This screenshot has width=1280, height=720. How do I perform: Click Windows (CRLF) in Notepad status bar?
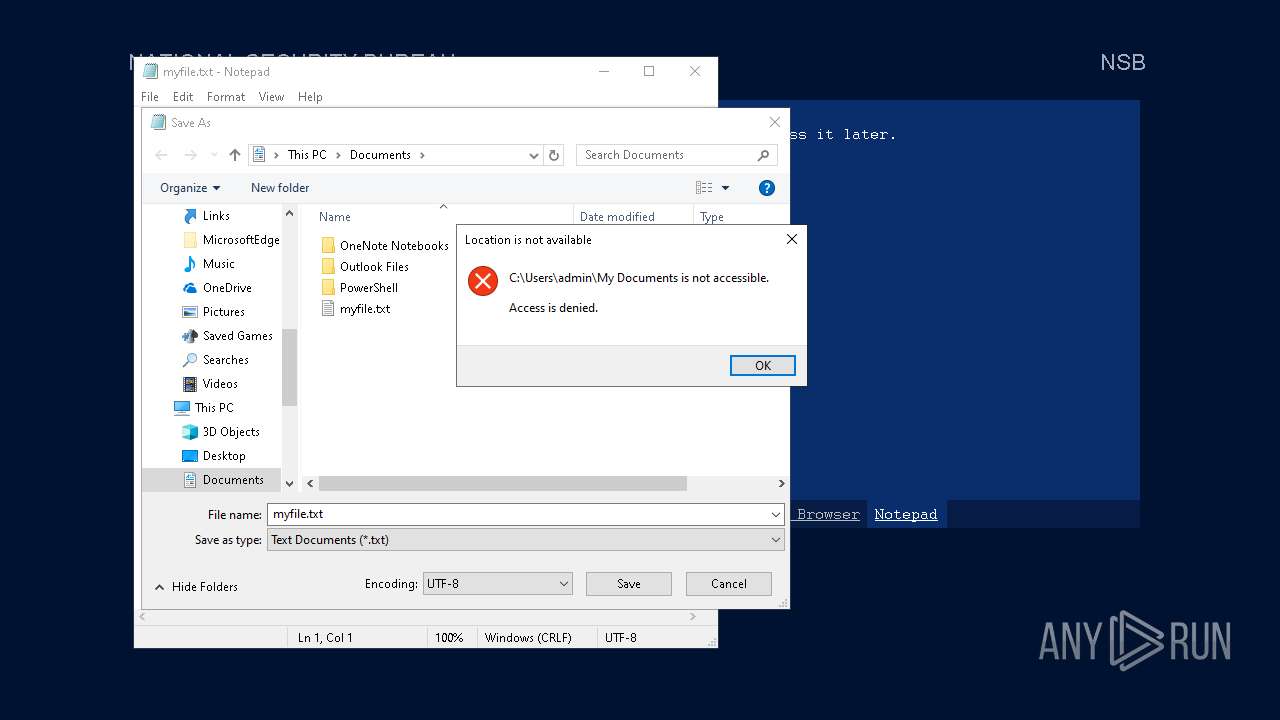tap(528, 637)
